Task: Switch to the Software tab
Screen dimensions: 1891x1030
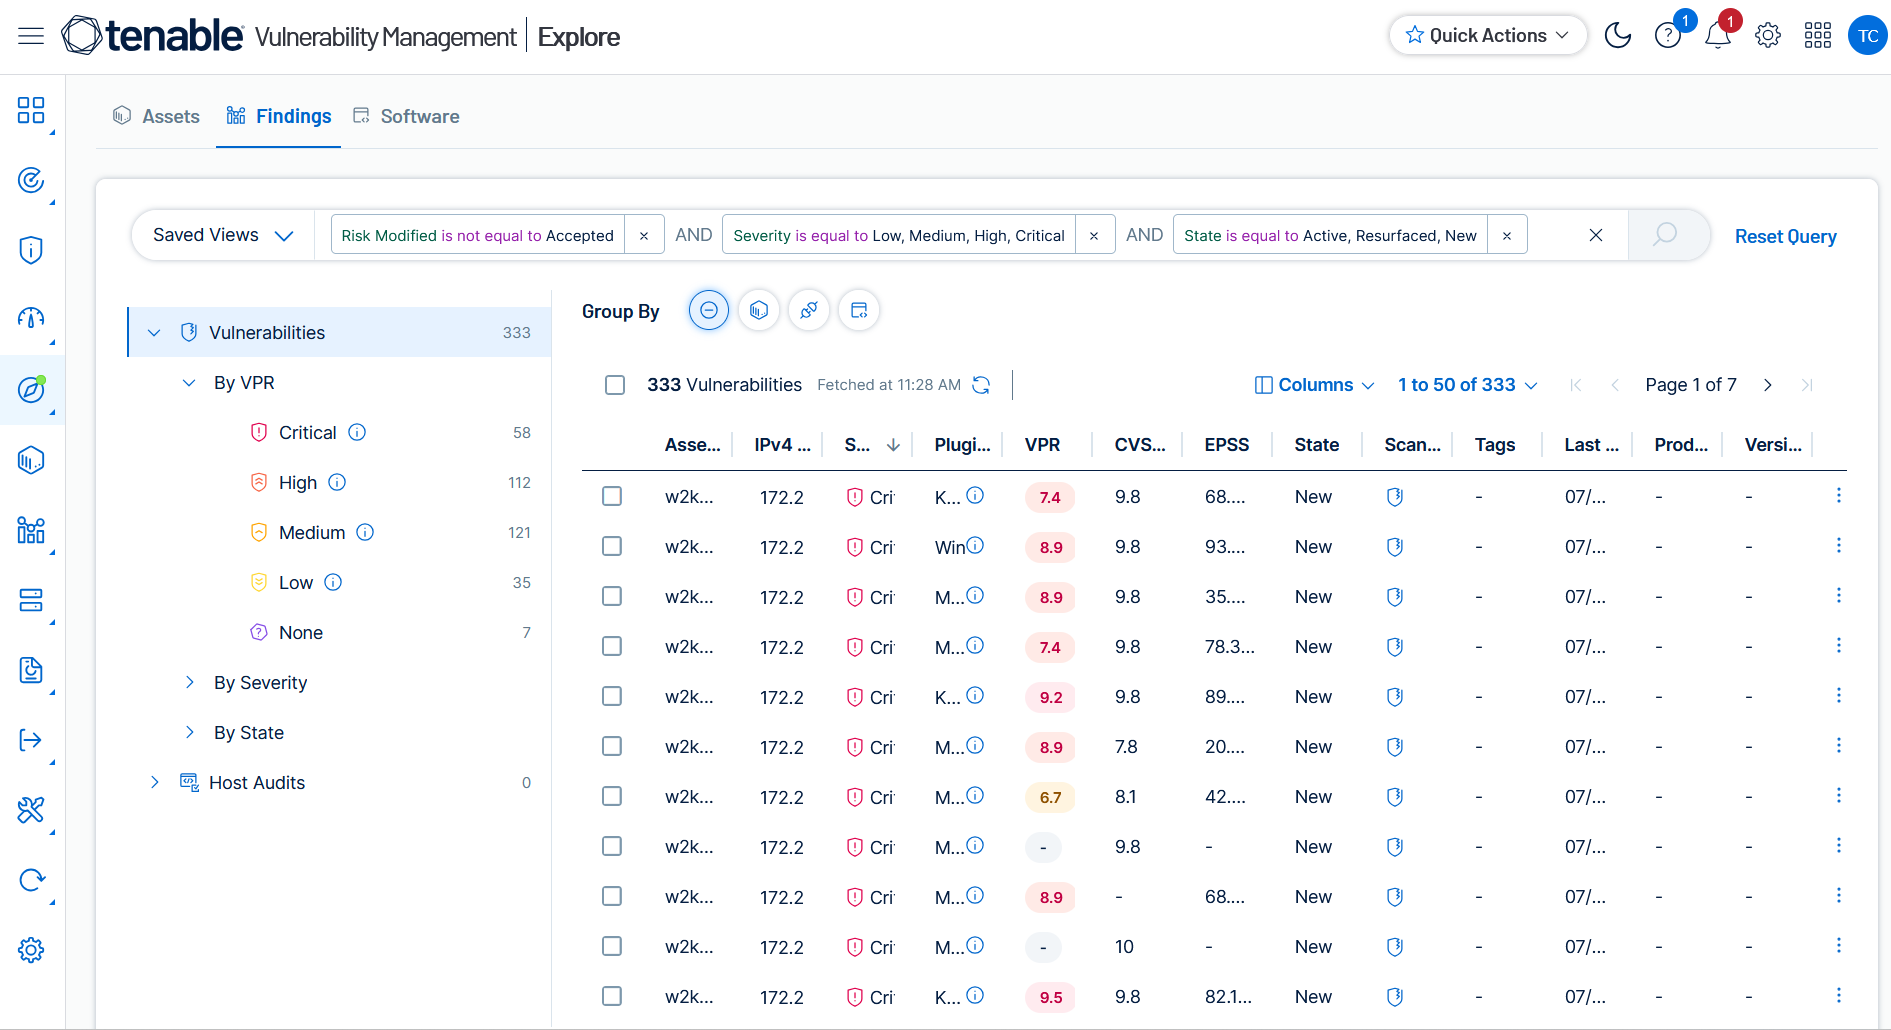Action: tap(406, 116)
